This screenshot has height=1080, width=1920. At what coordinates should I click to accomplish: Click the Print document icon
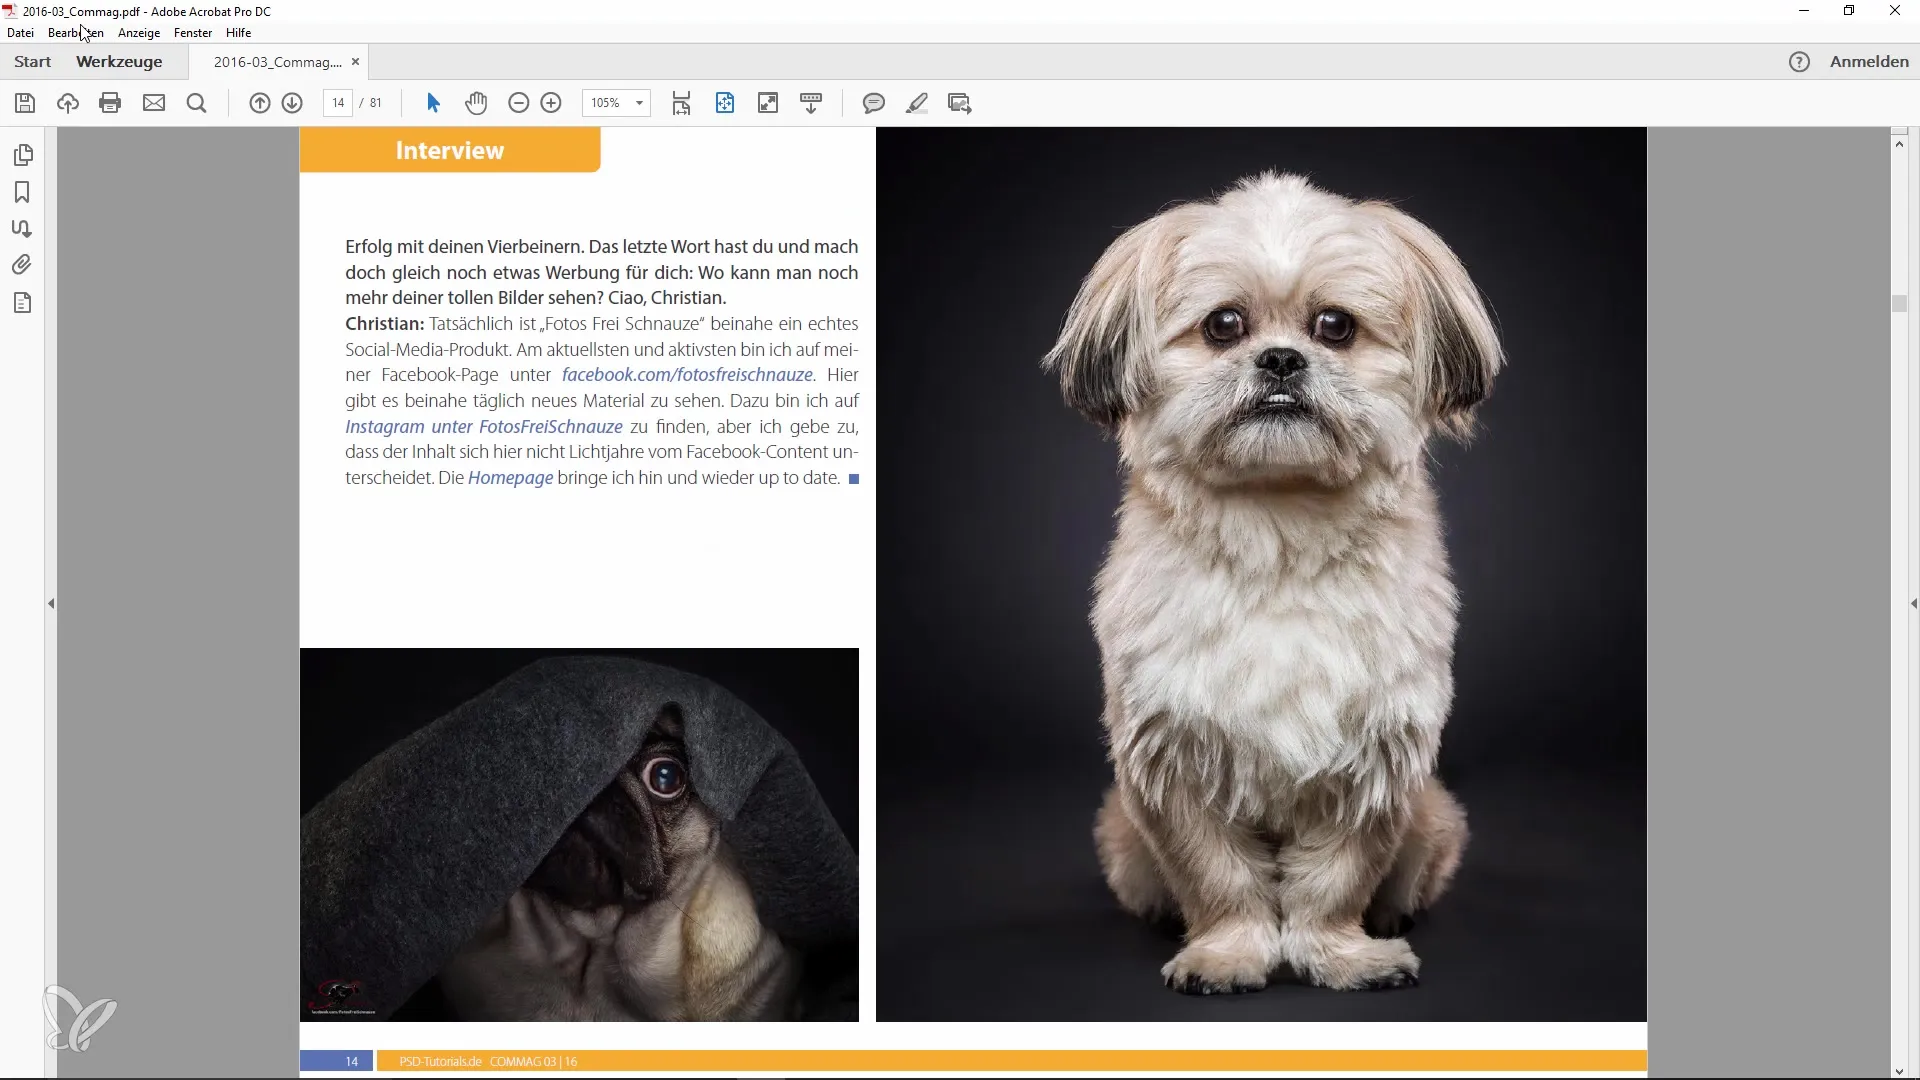click(111, 103)
